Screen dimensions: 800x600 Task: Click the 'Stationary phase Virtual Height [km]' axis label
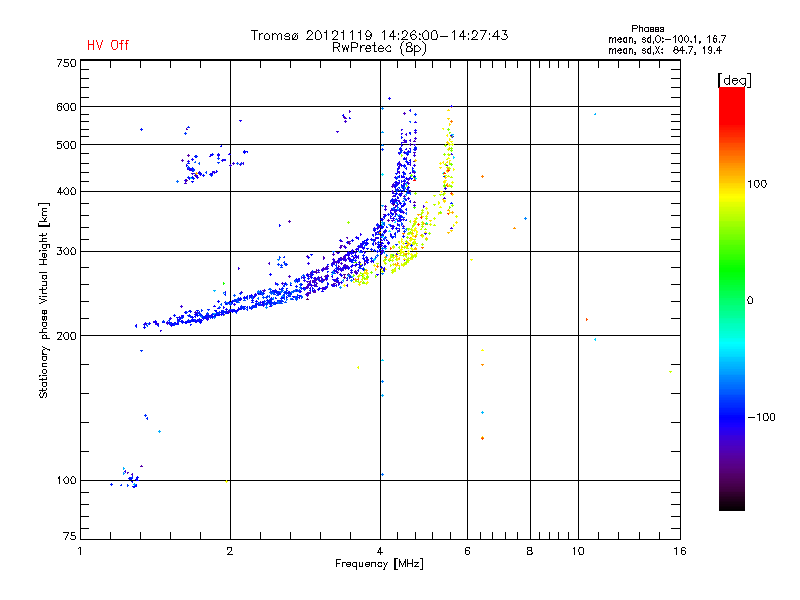pyautogui.click(x=44, y=300)
